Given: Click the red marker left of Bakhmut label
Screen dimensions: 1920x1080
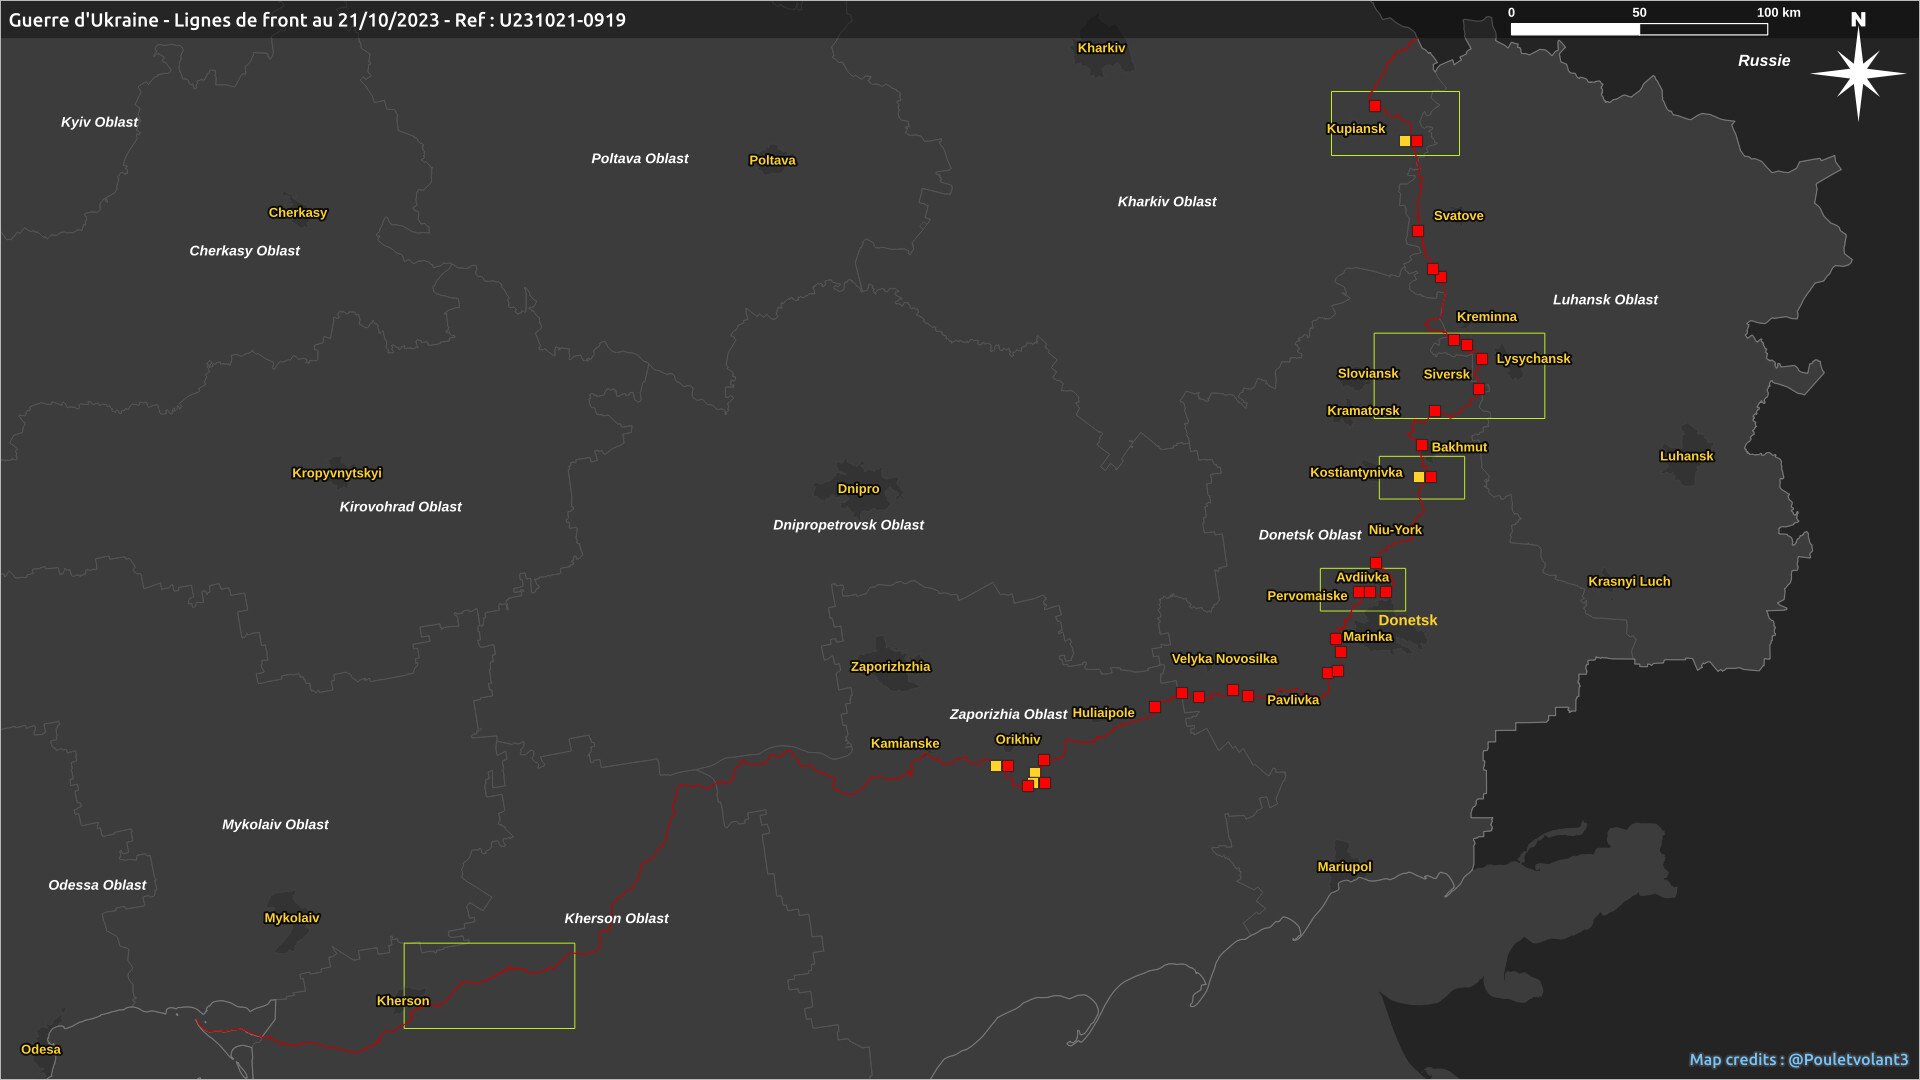Looking at the screenshot, I should pos(1421,445).
